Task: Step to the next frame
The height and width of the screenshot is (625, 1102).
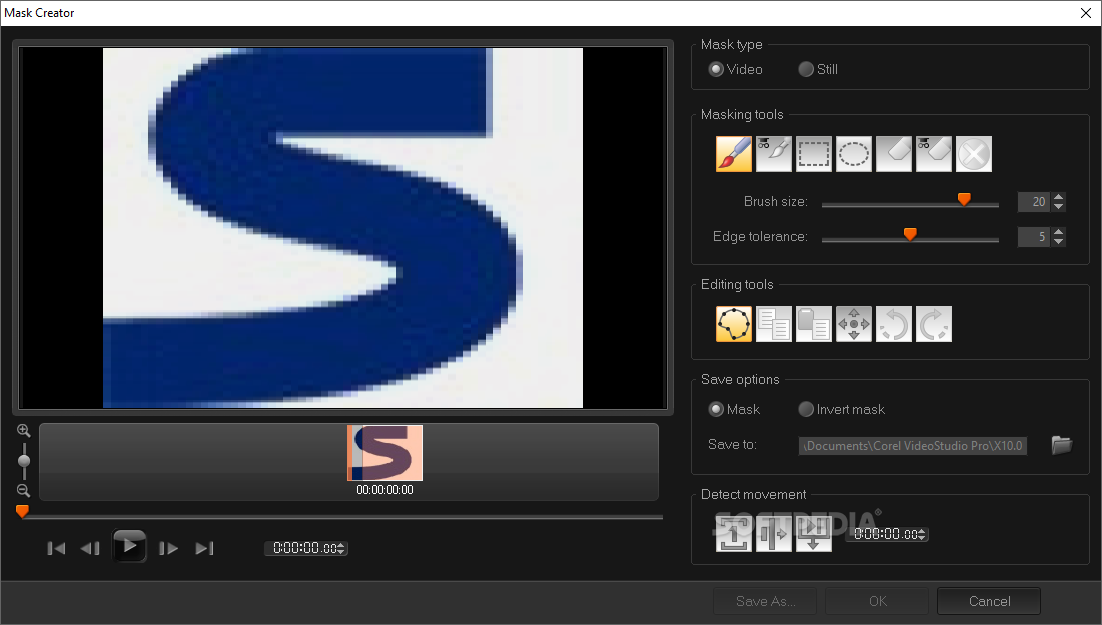Action: click(x=169, y=548)
